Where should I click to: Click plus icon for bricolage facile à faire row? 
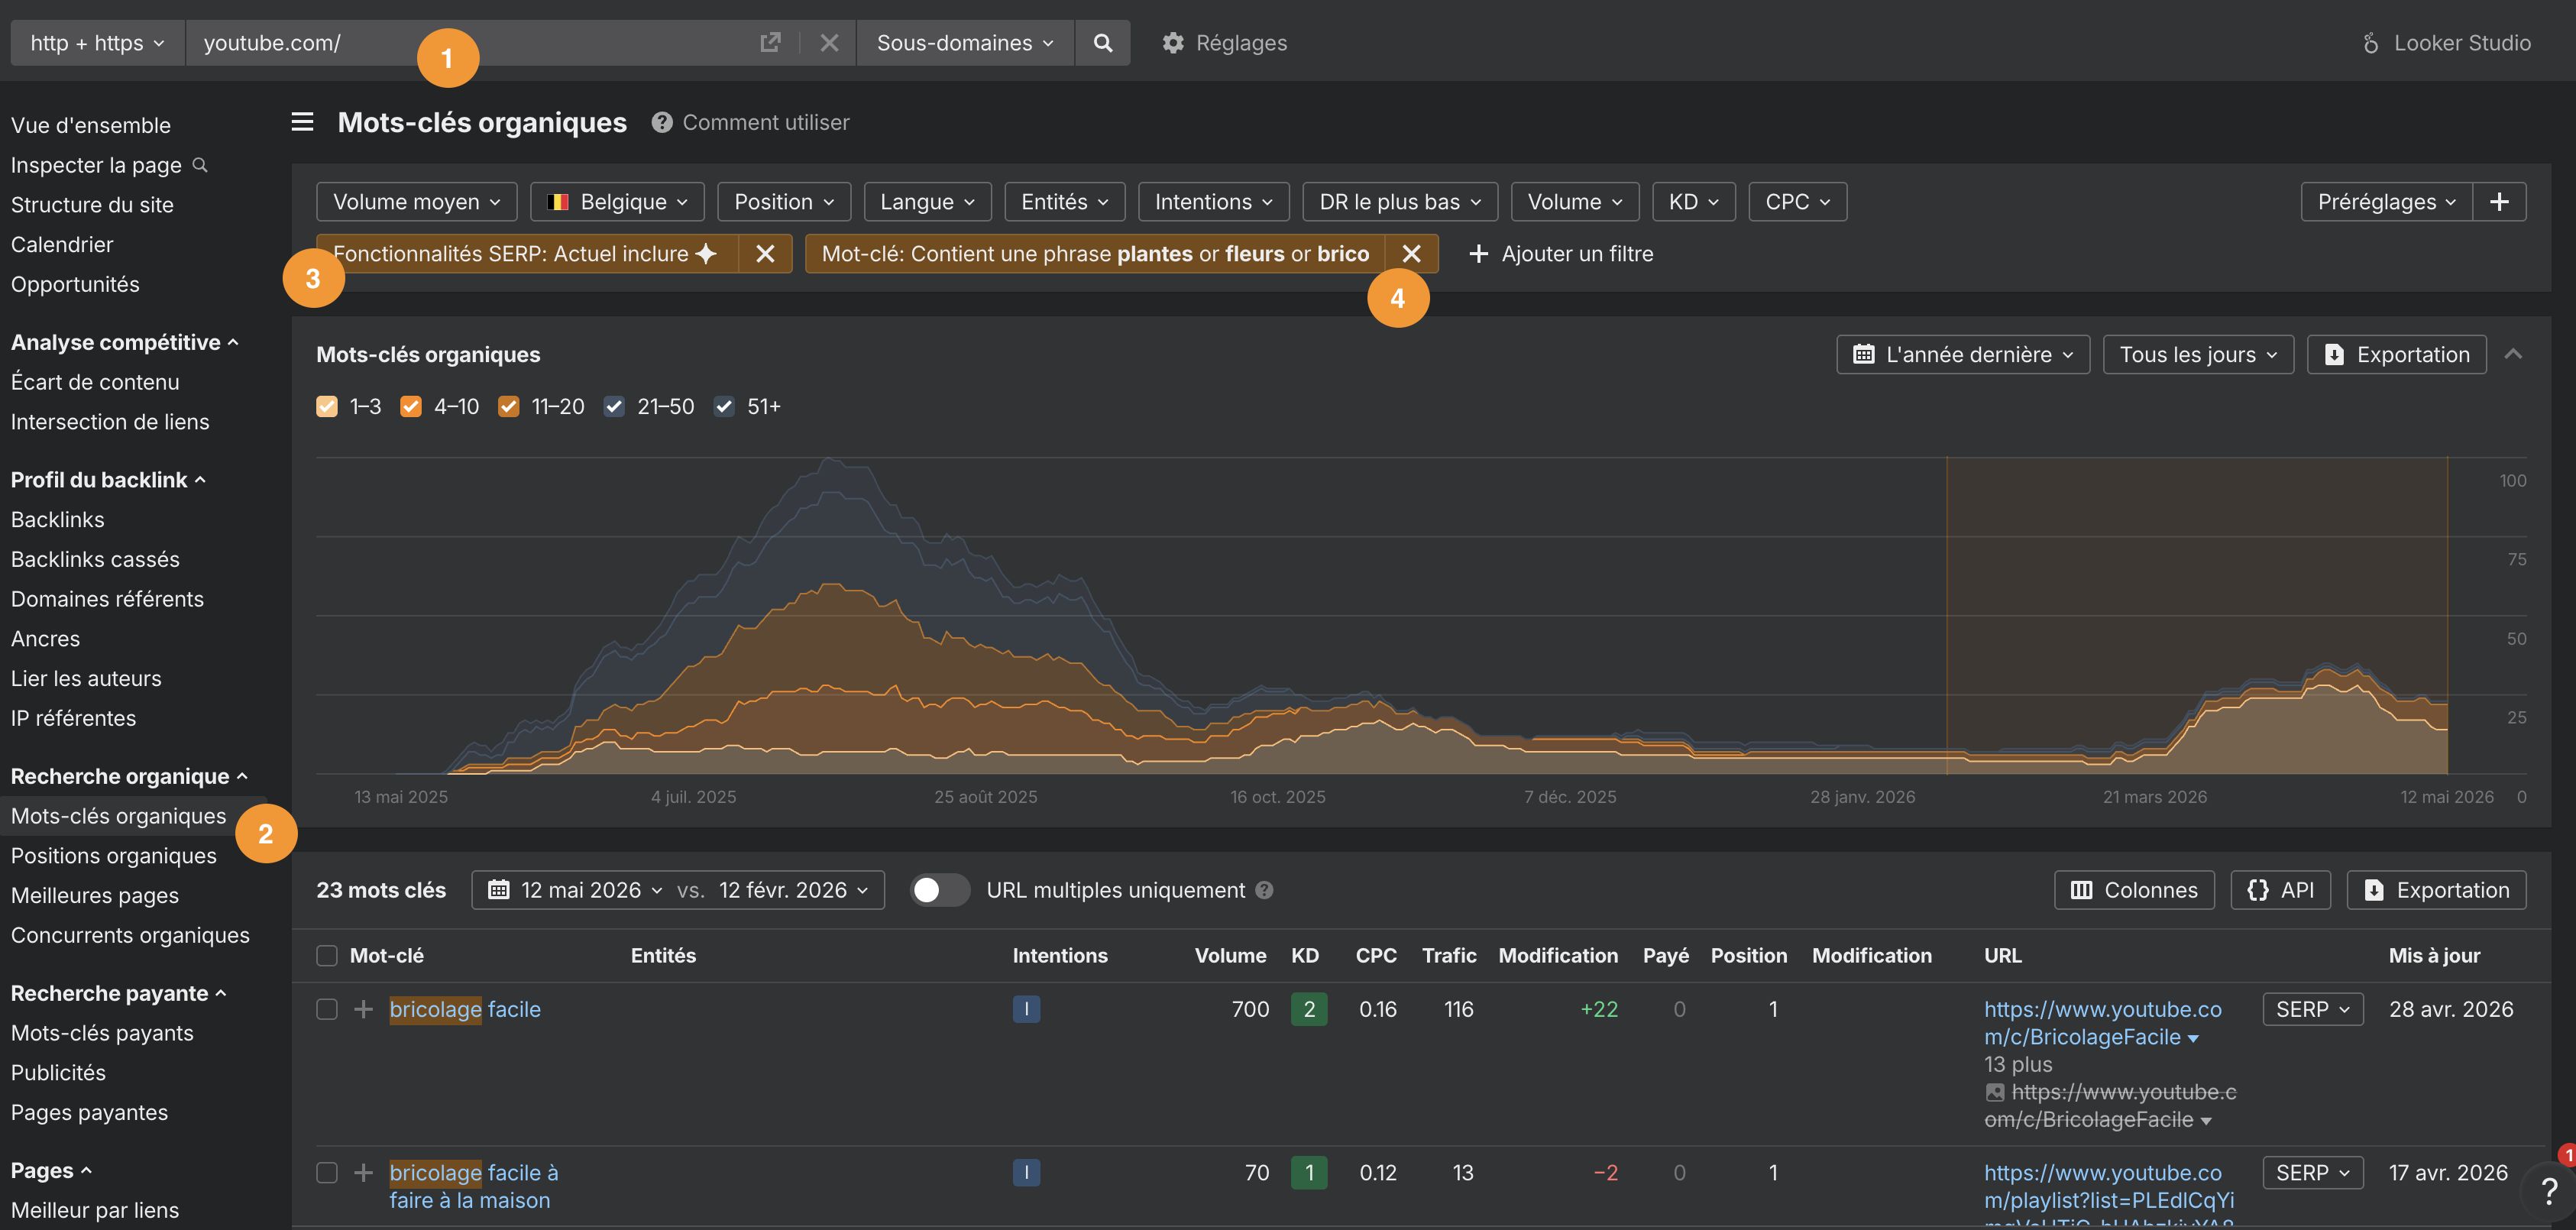(364, 1172)
